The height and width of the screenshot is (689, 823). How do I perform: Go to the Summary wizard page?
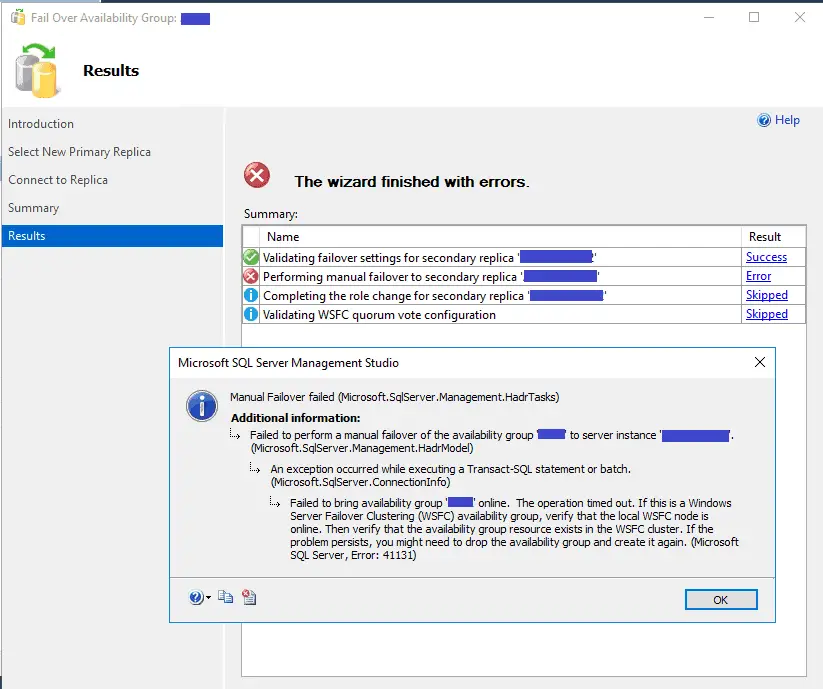34,208
